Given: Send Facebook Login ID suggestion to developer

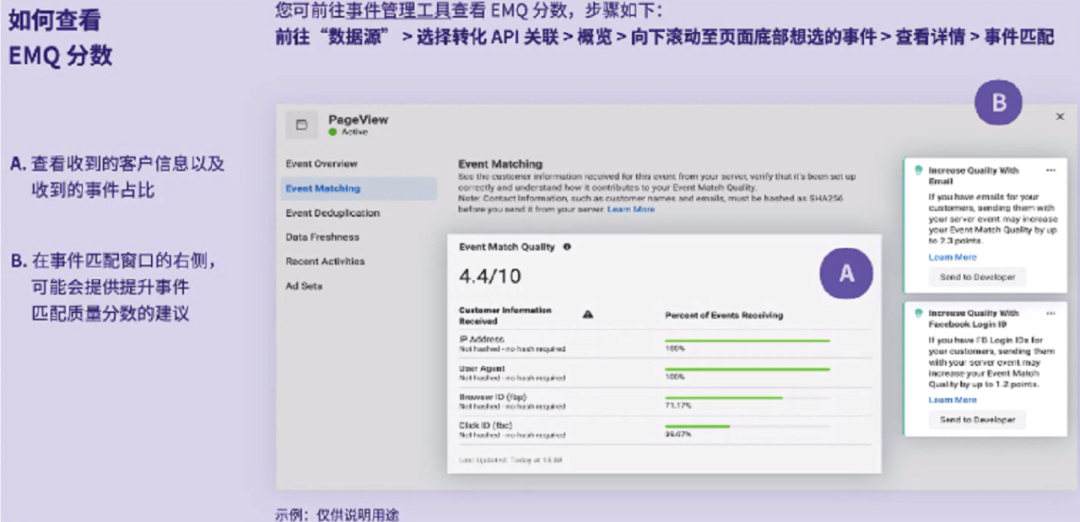Looking at the screenshot, I should tap(977, 419).
